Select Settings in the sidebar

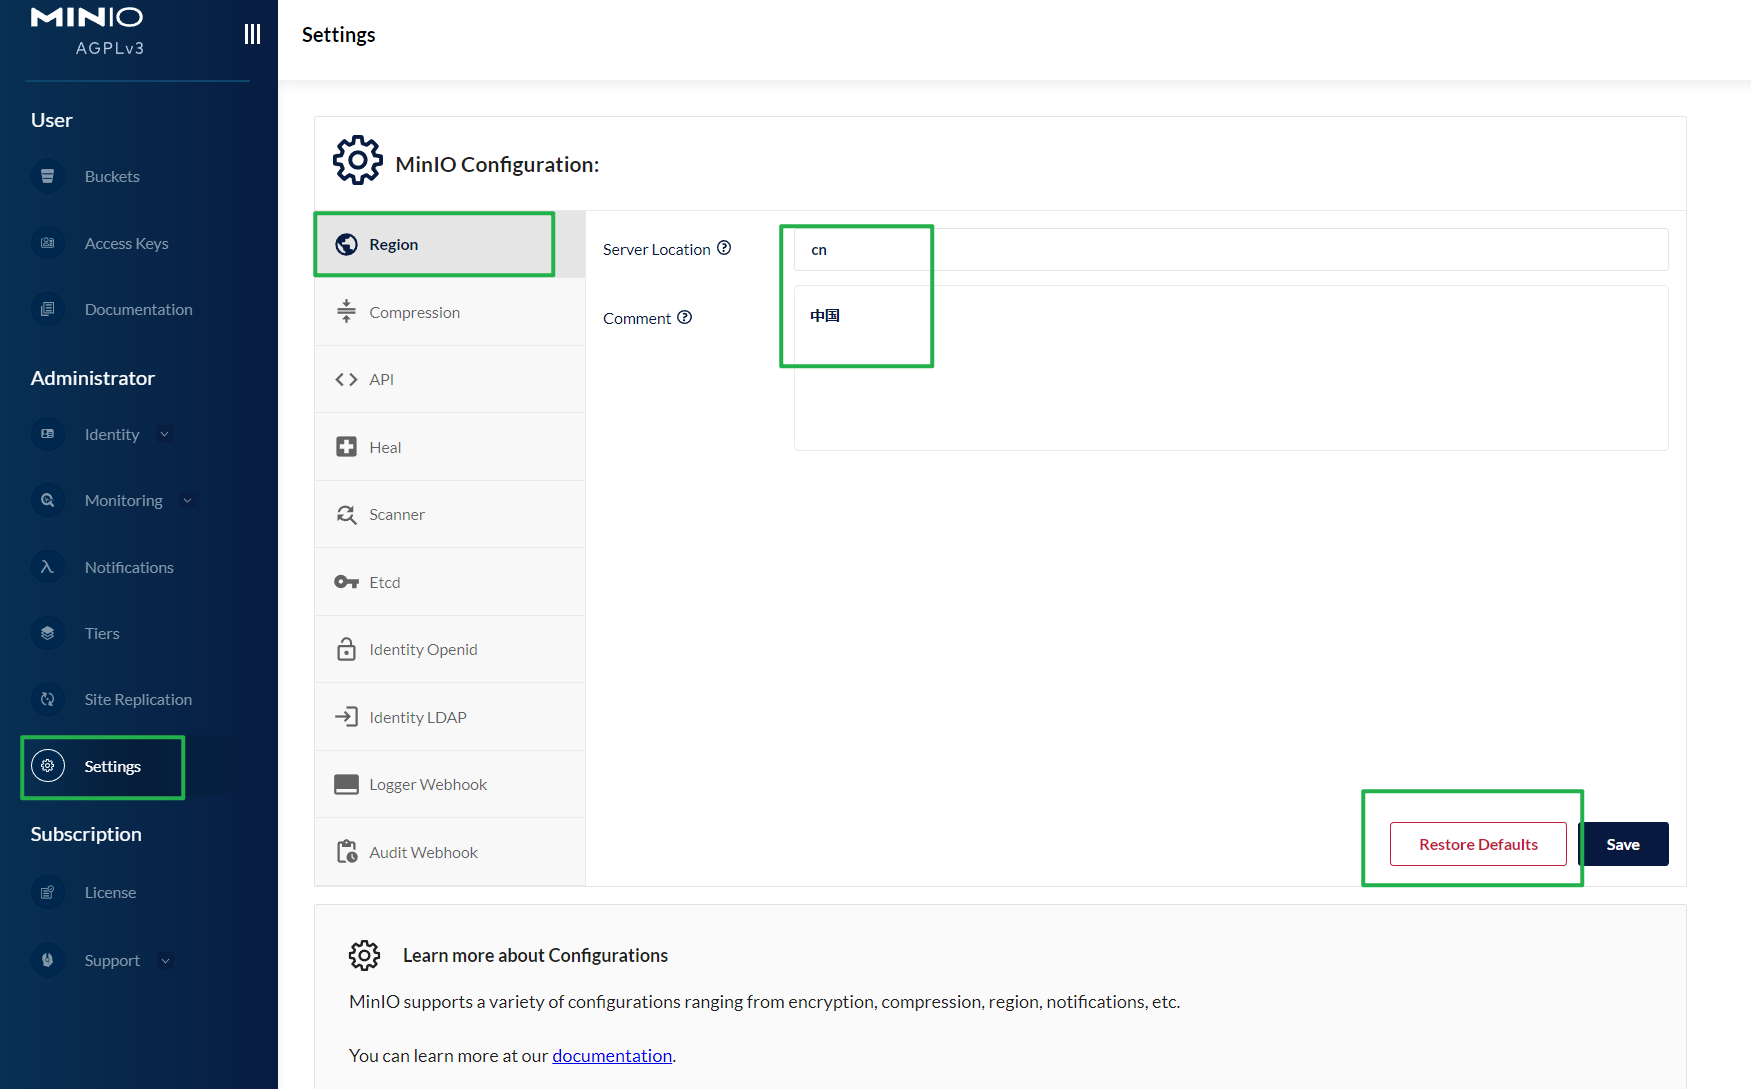(113, 766)
